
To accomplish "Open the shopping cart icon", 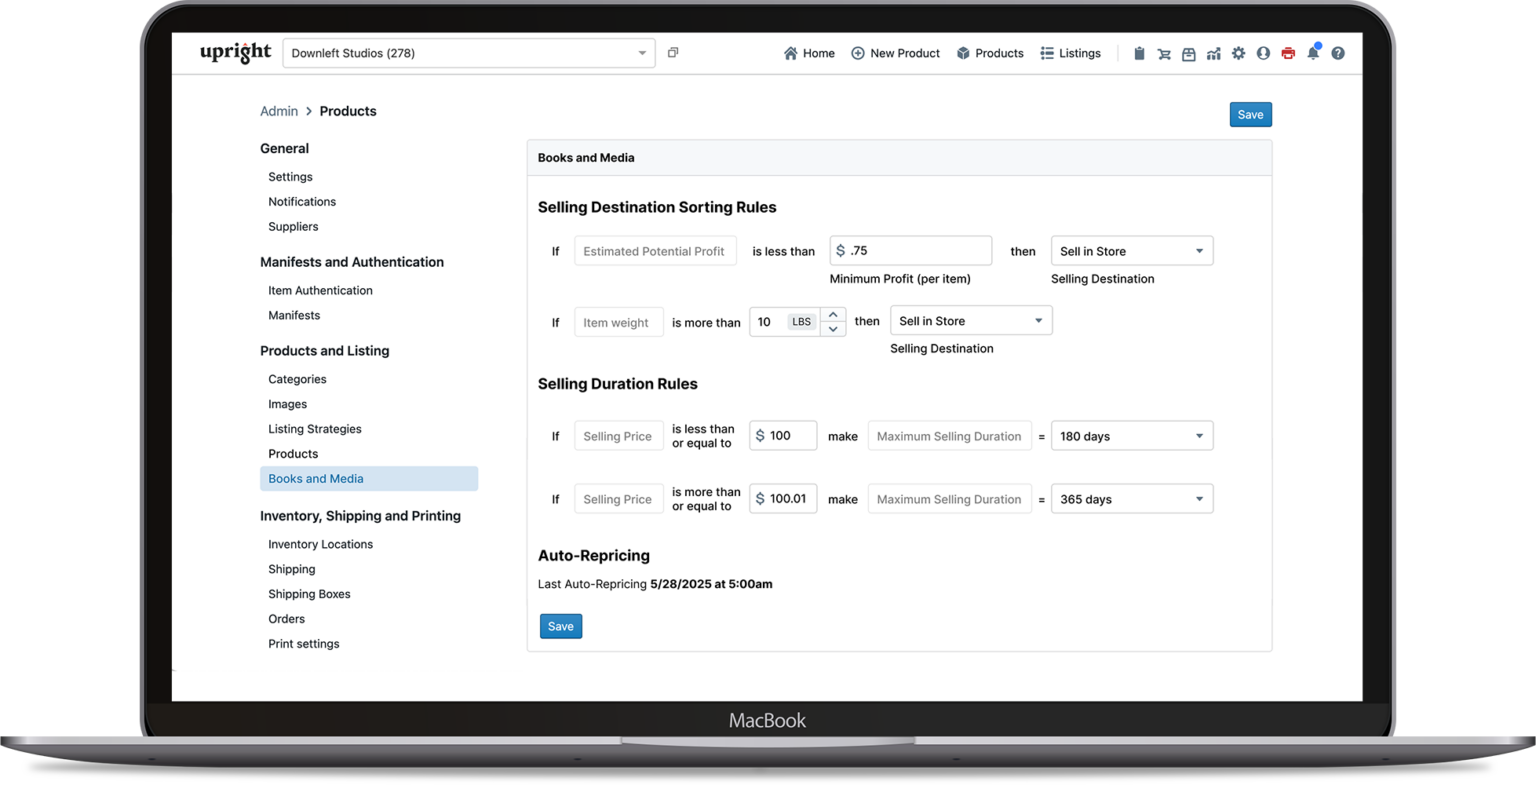I will pyautogui.click(x=1164, y=54).
